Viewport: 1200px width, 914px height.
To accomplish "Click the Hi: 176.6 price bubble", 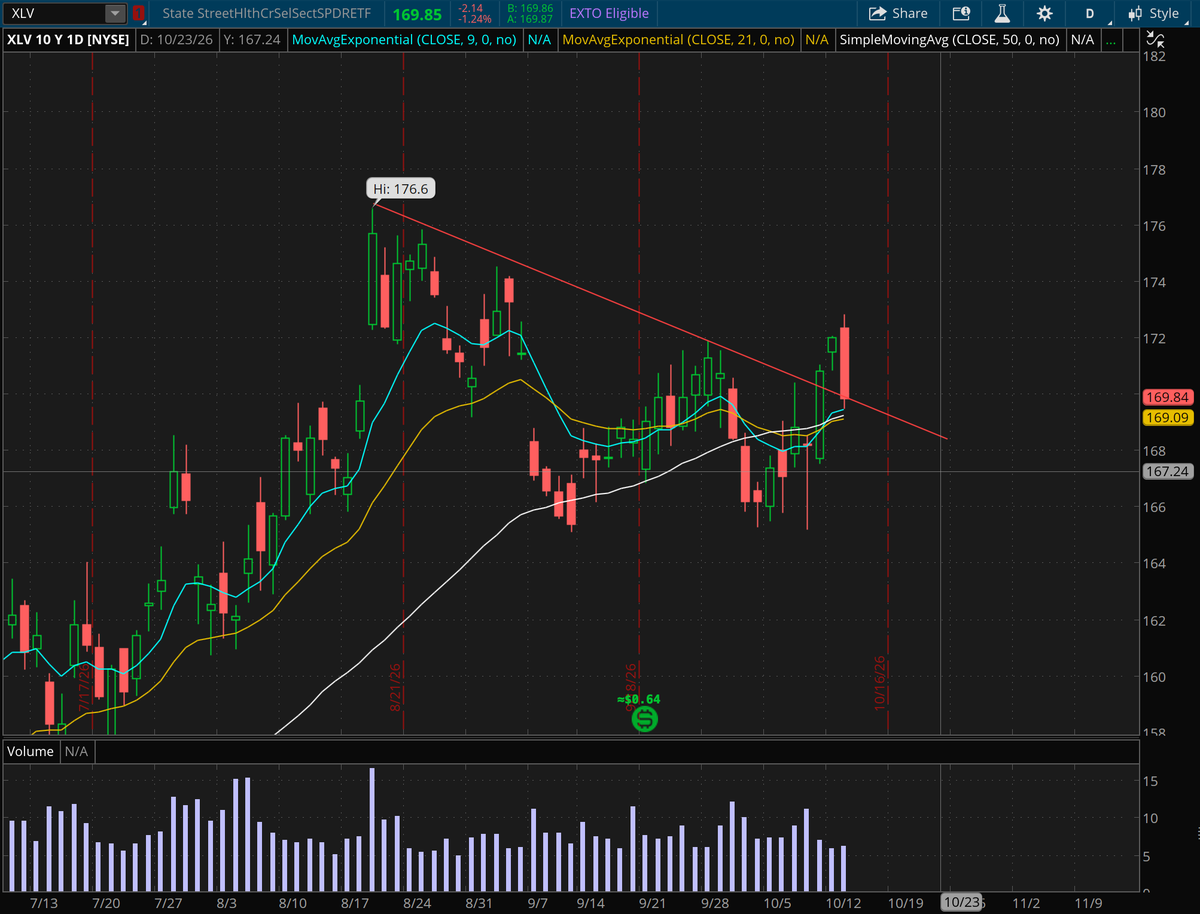I will coord(401,188).
